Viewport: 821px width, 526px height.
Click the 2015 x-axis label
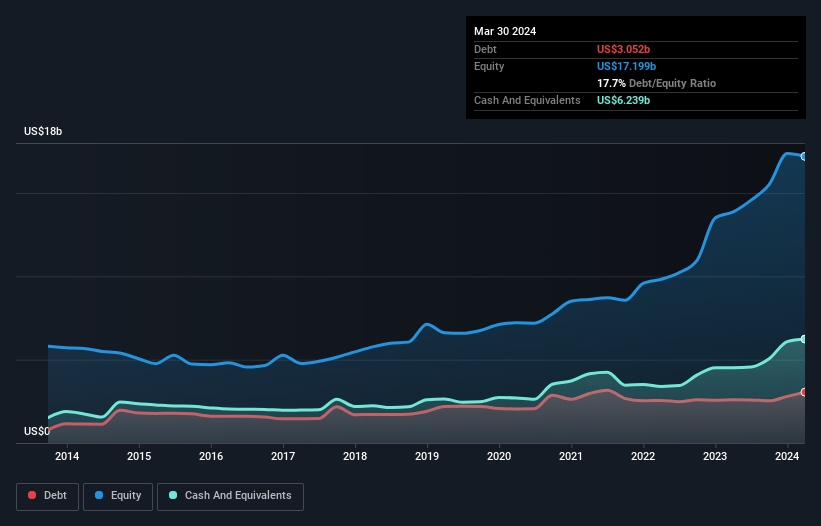pyautogui.click(x=139, y=456)
